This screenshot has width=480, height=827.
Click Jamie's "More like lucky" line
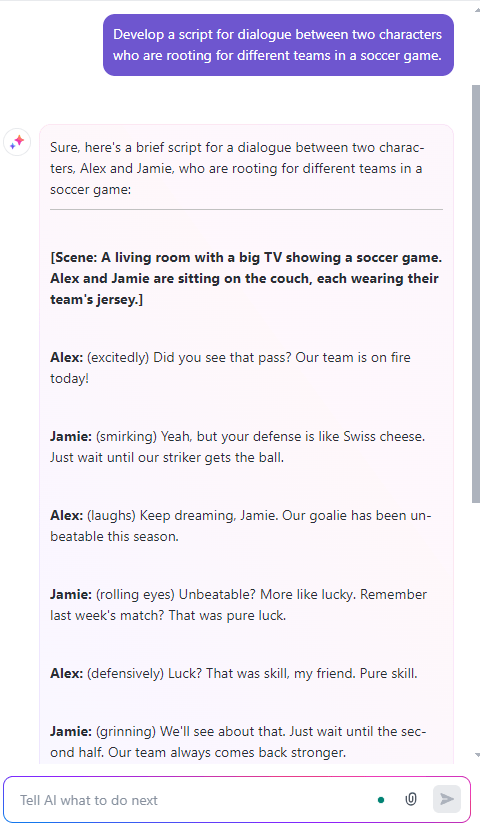pos(238,605)
